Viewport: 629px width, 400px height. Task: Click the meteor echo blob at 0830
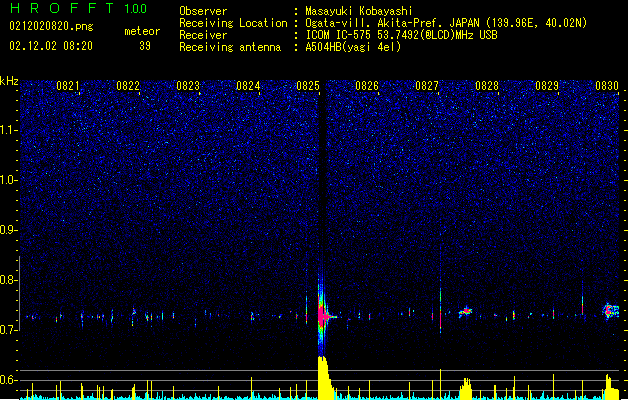coord(611,311)
